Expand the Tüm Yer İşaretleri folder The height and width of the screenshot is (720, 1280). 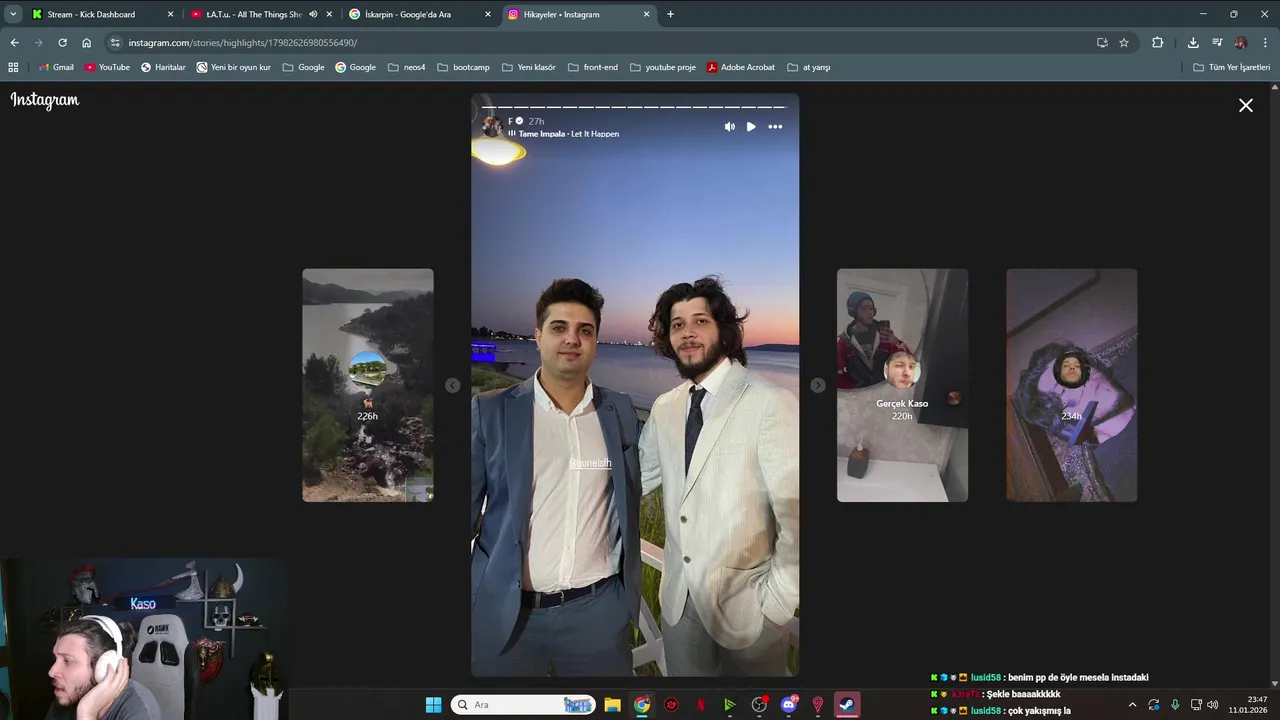(1232, 67)
